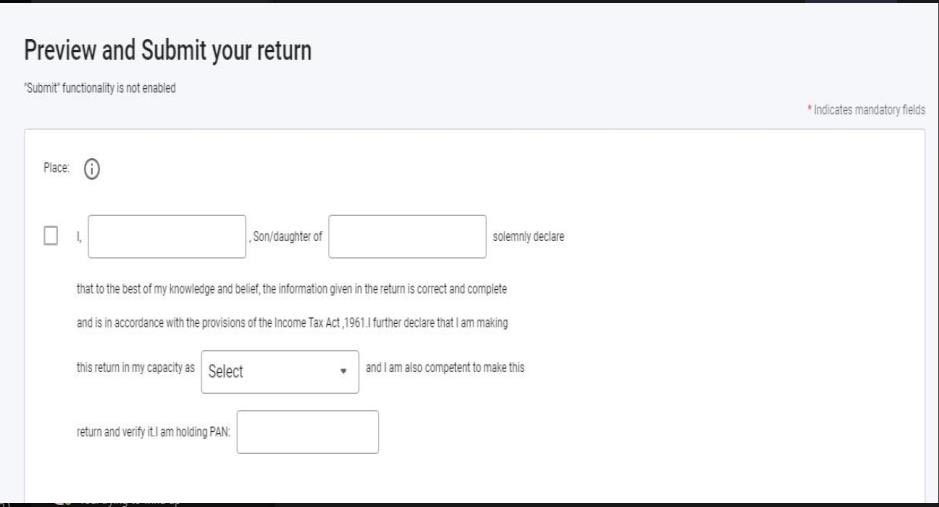Click the "Preview and Submit your return" heading
Screen dimensions: 939x507
click(168, 51)
